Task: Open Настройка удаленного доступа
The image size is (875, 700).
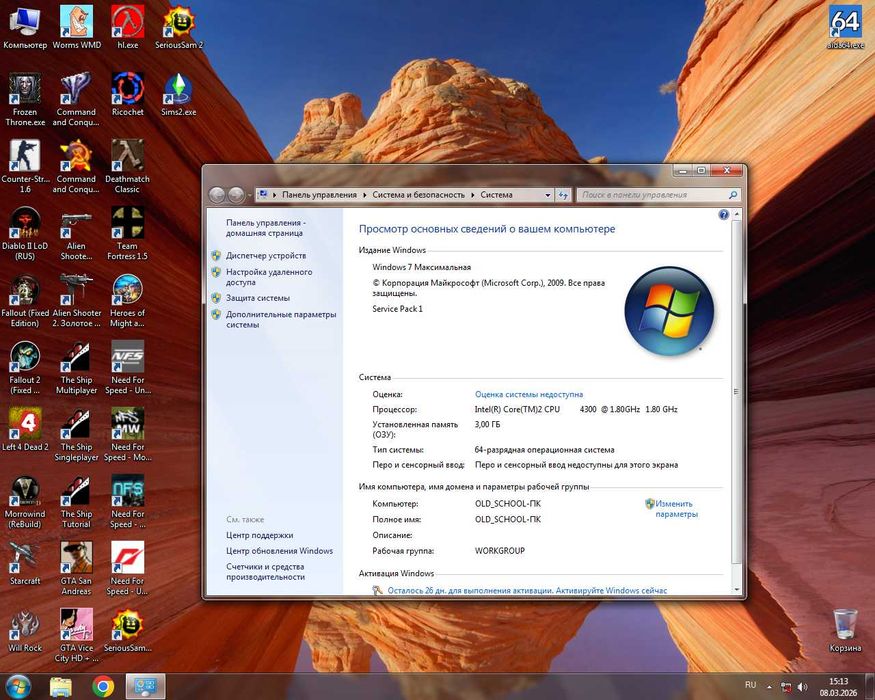Action: (x=269, y=277)
